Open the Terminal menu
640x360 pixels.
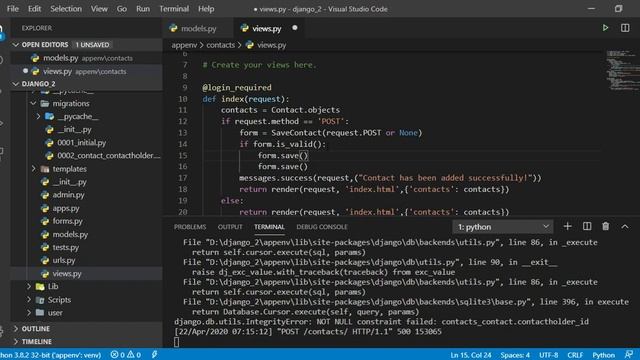(174, 9)
